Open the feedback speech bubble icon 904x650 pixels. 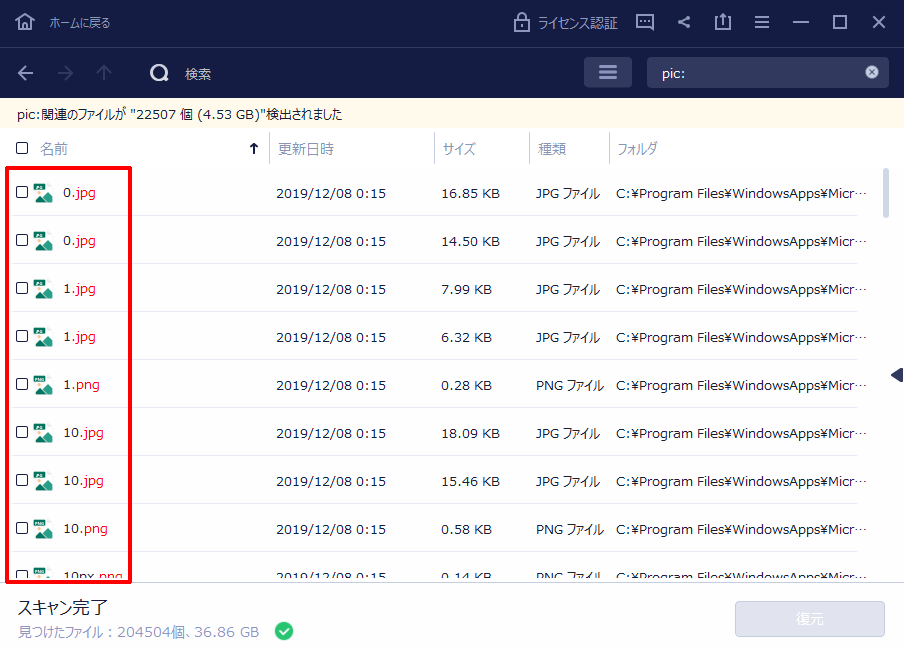click(645, 22)
